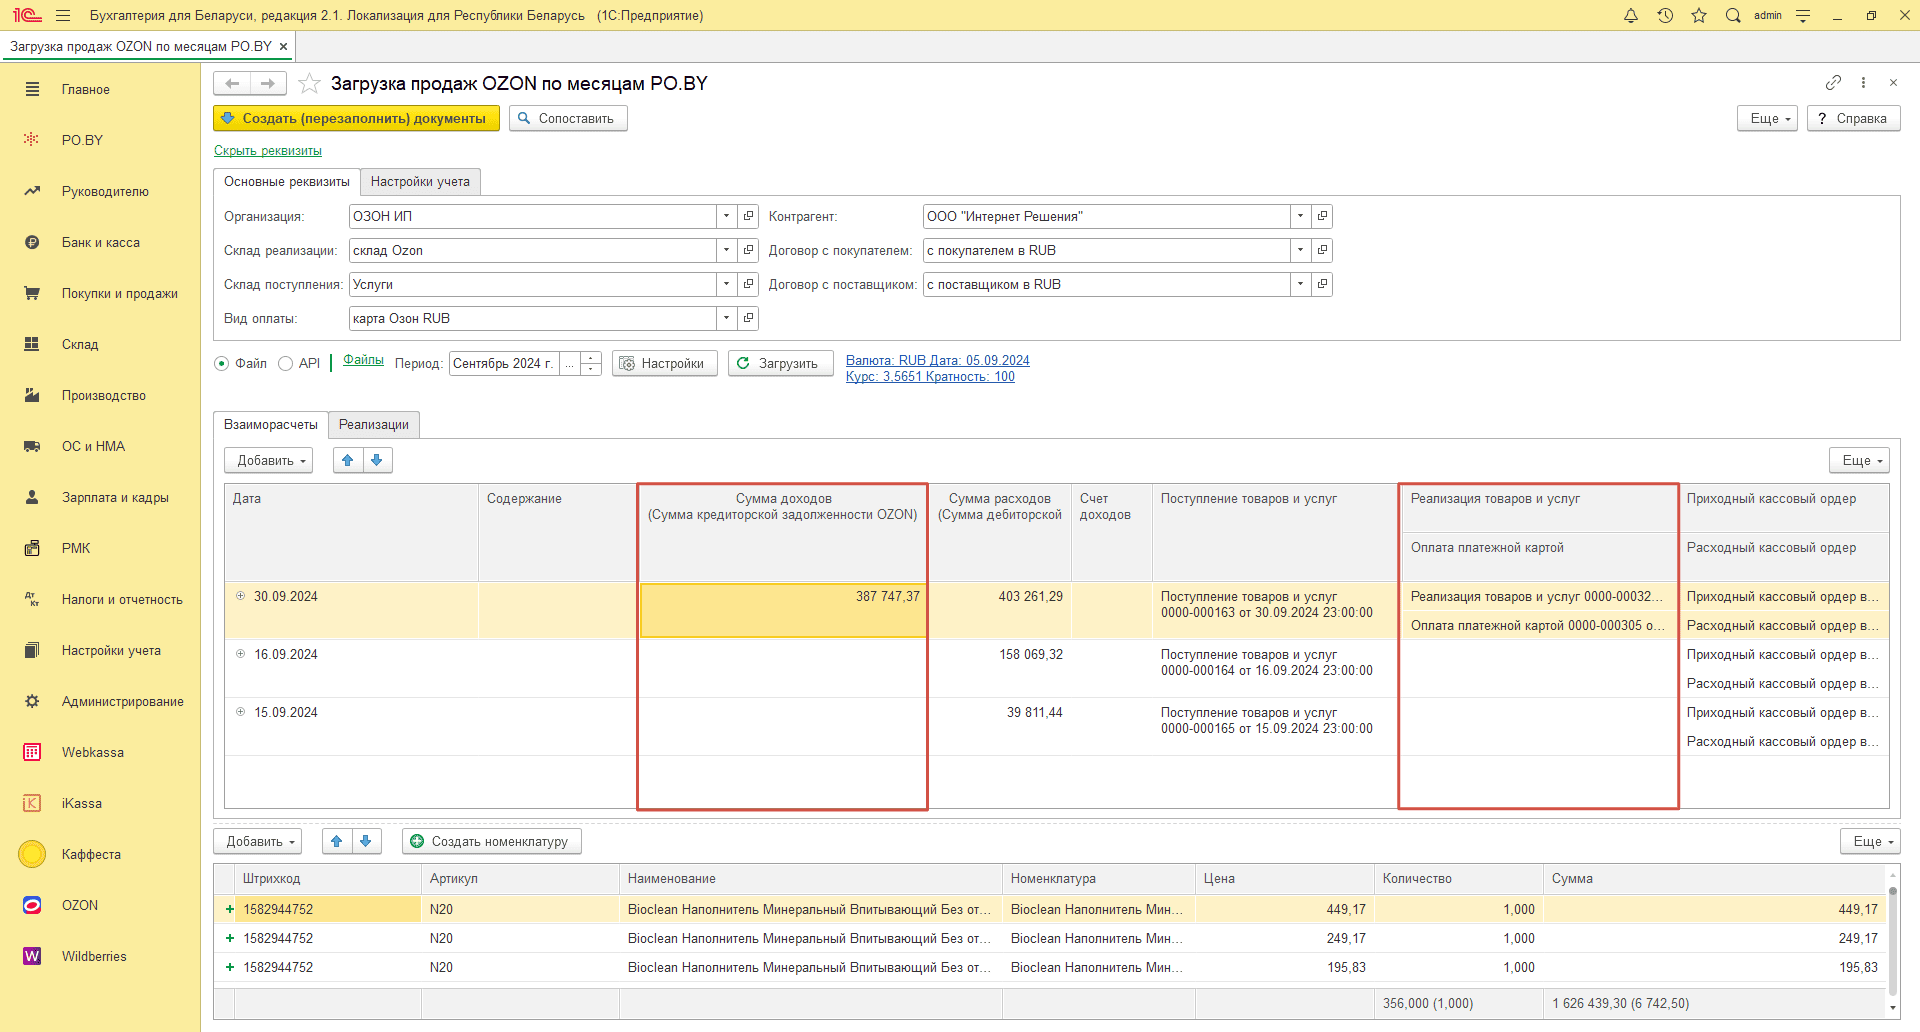Open Договор с покупателем dropdown

(x=1301, y=250)
